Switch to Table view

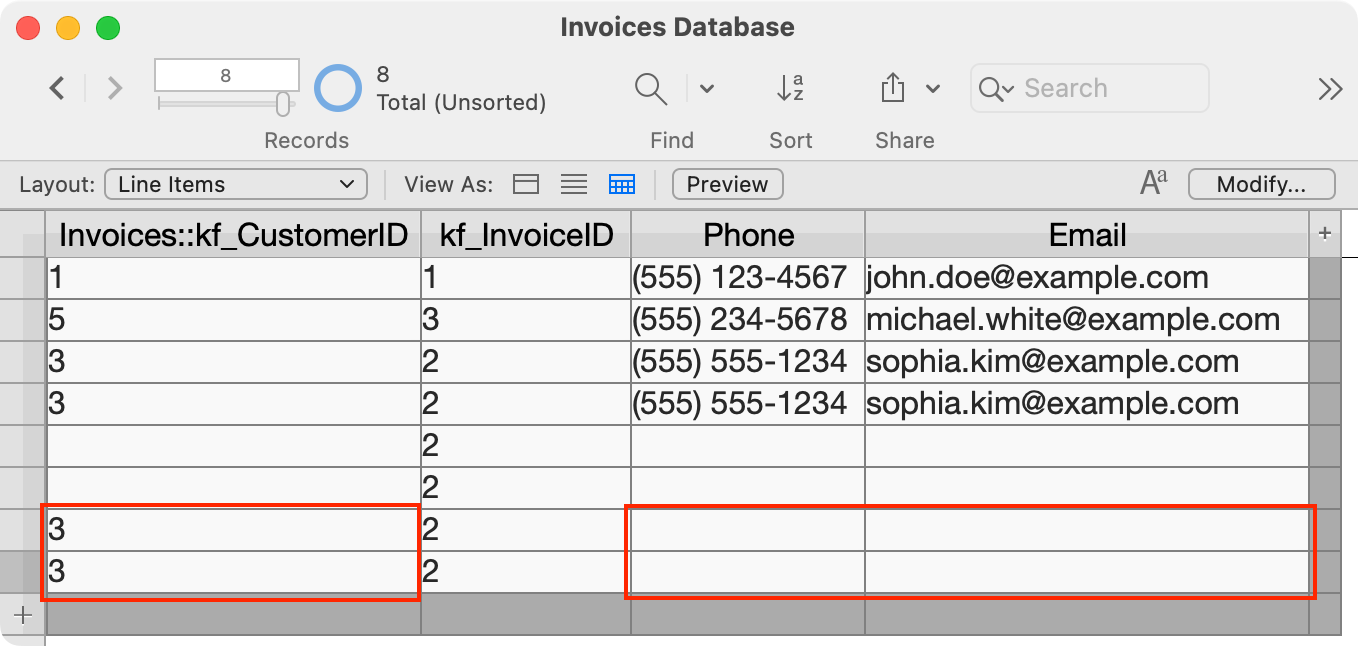click(x=622, y=185)
